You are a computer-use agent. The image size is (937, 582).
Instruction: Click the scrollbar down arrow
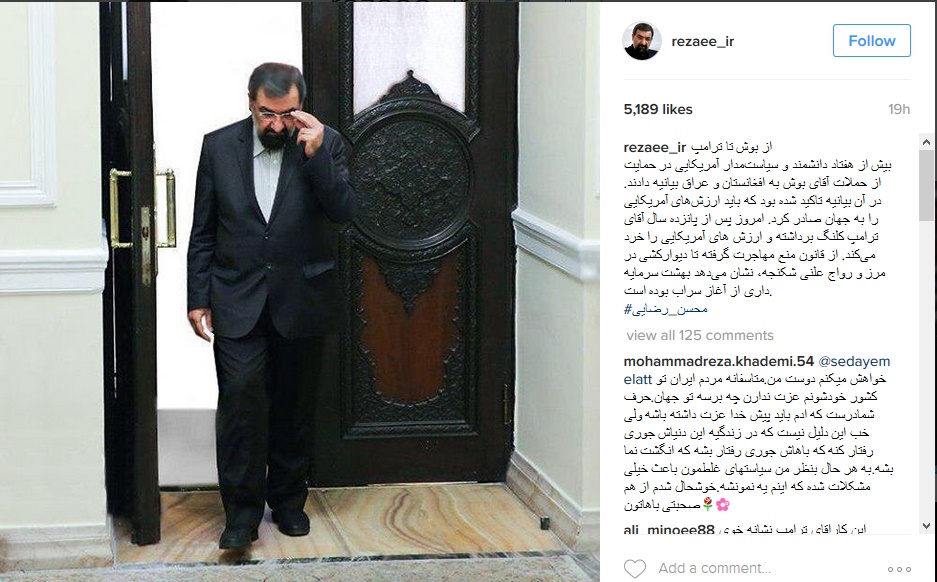click(926, 526)
